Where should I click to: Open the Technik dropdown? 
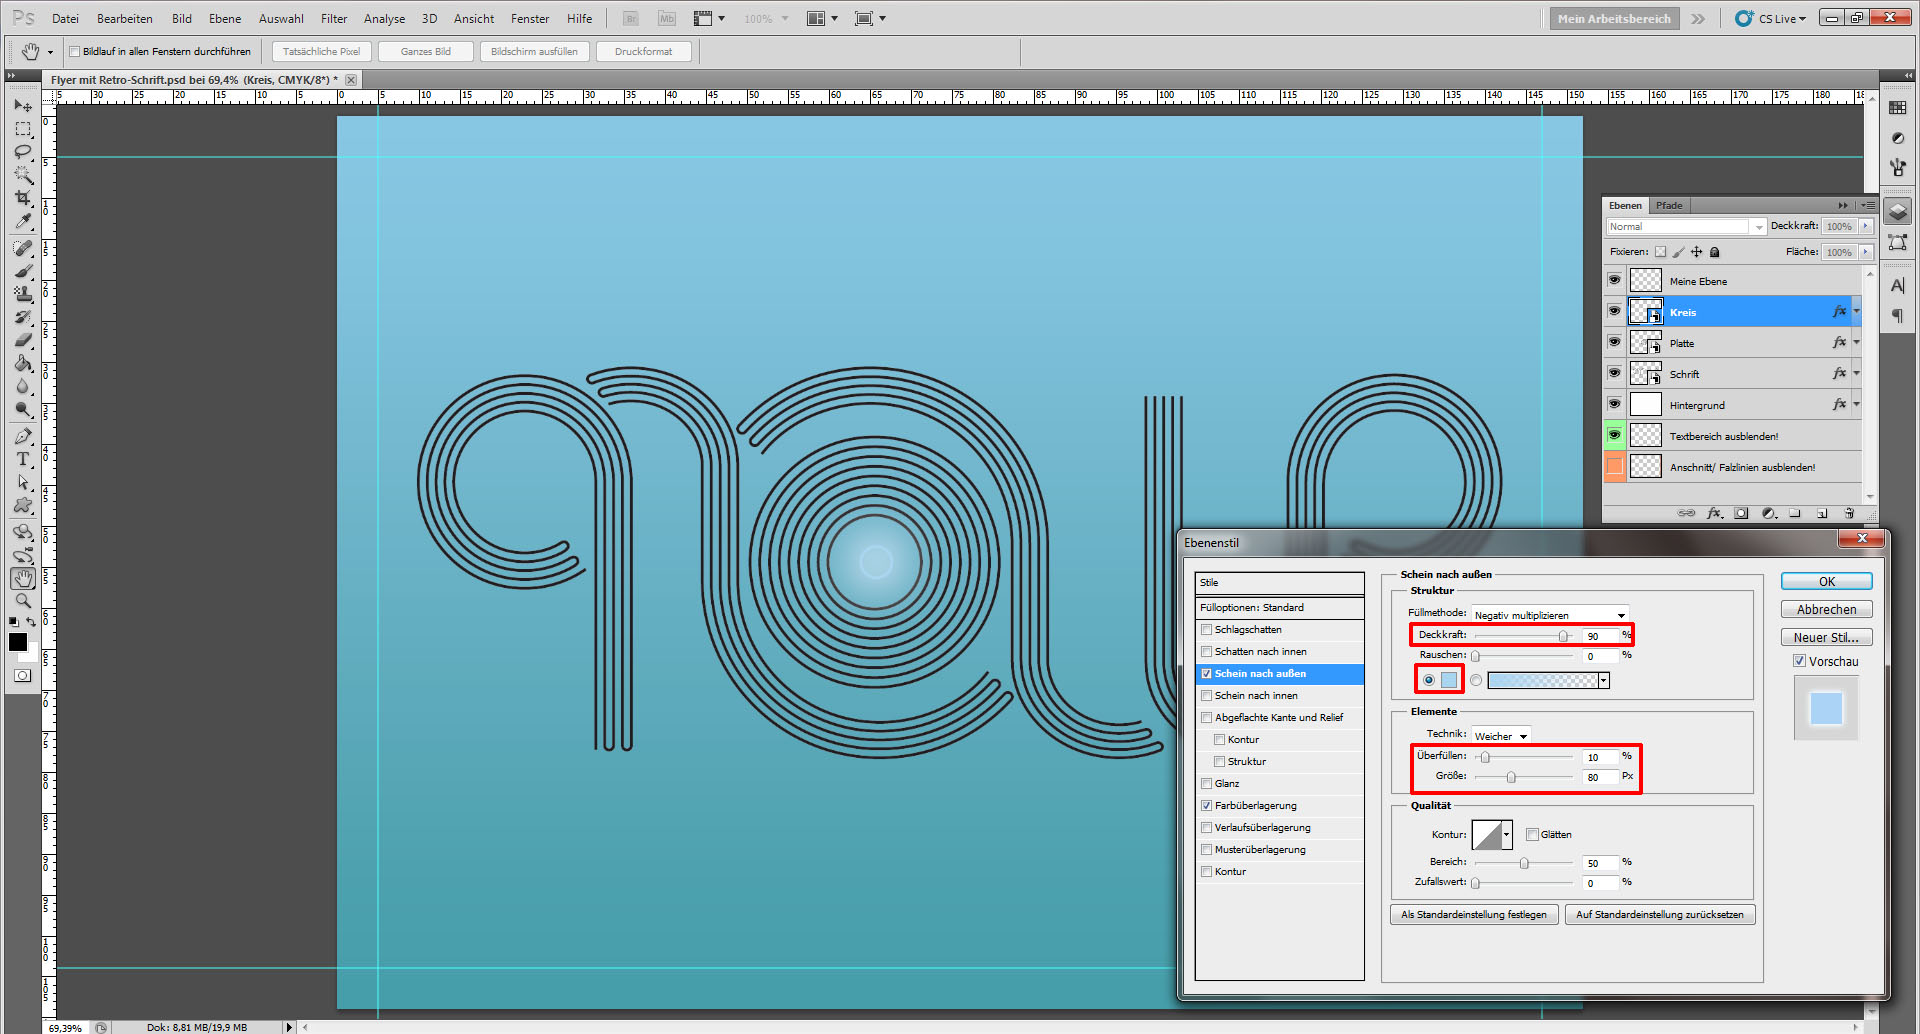click(1501, 736)
